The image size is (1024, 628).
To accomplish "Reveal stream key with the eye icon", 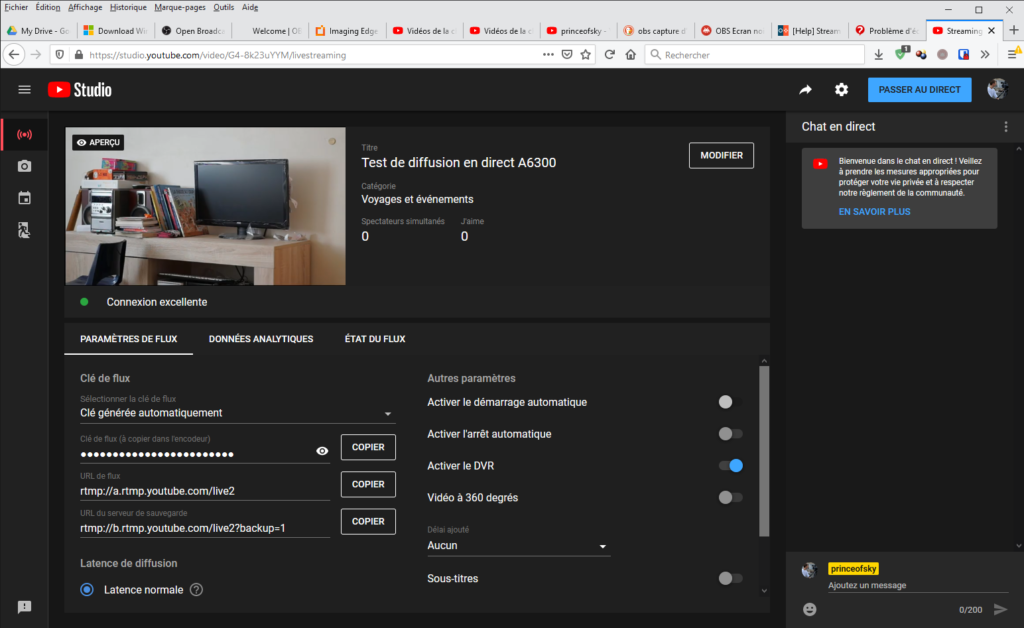I will 322,451.
